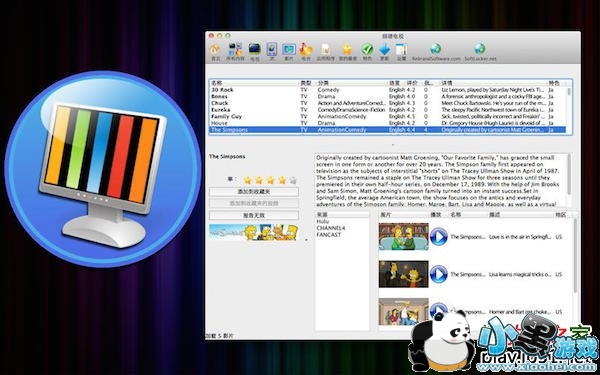Choose CHANNEL4 in the source list
Image resolution: width=600 pixels, height=375 pixels.
coord(331,228)
